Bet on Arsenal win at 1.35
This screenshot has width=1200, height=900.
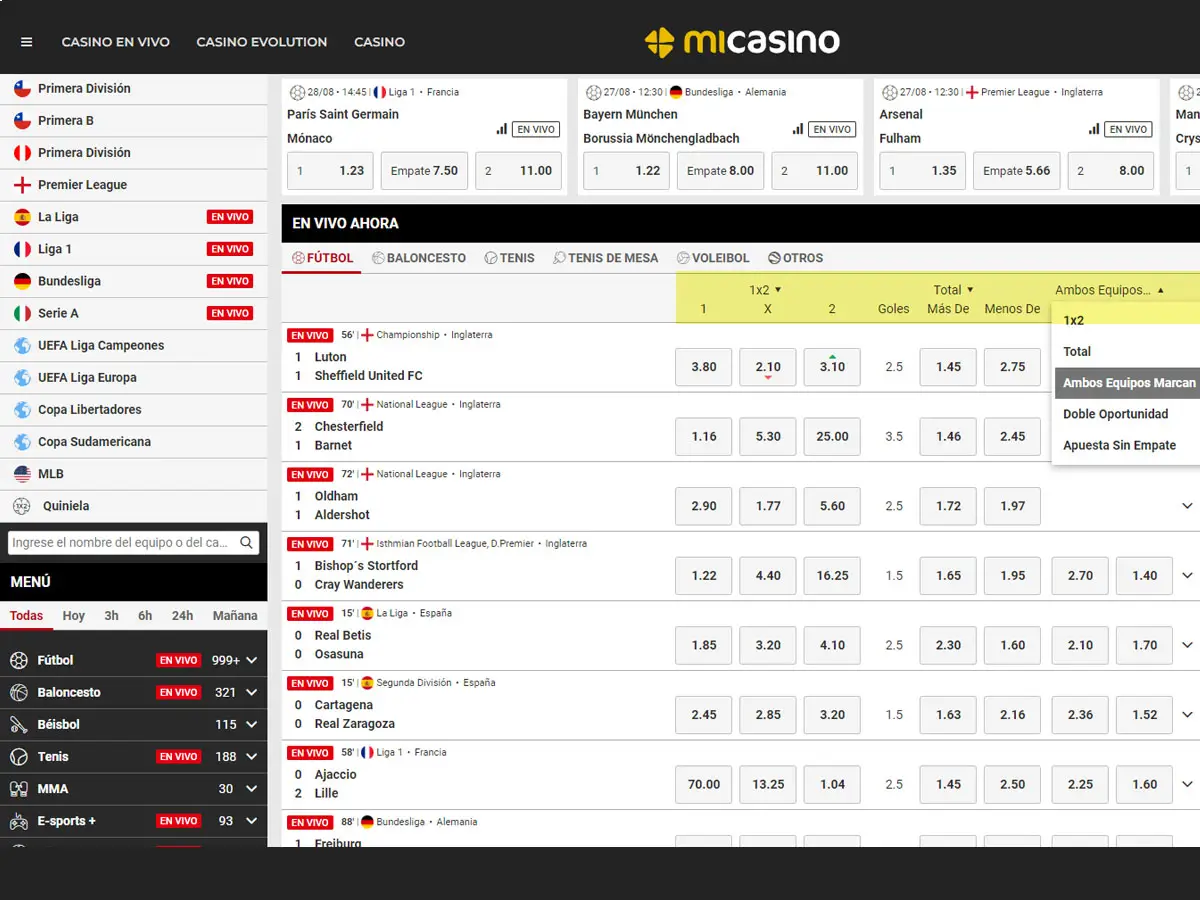tap(922, 171)
